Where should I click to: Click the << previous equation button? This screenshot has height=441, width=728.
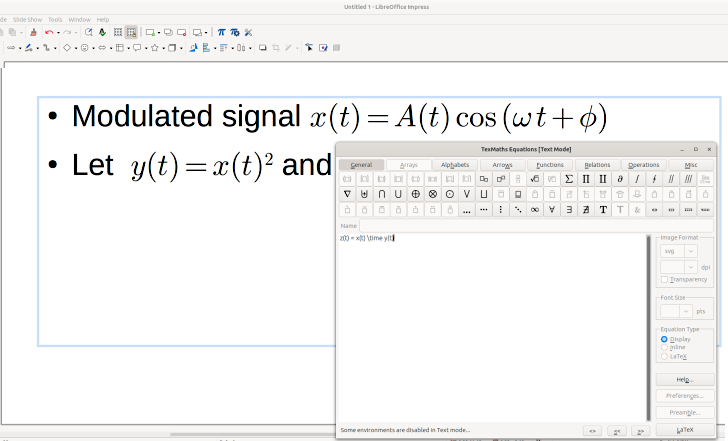(x=617, y=431)
